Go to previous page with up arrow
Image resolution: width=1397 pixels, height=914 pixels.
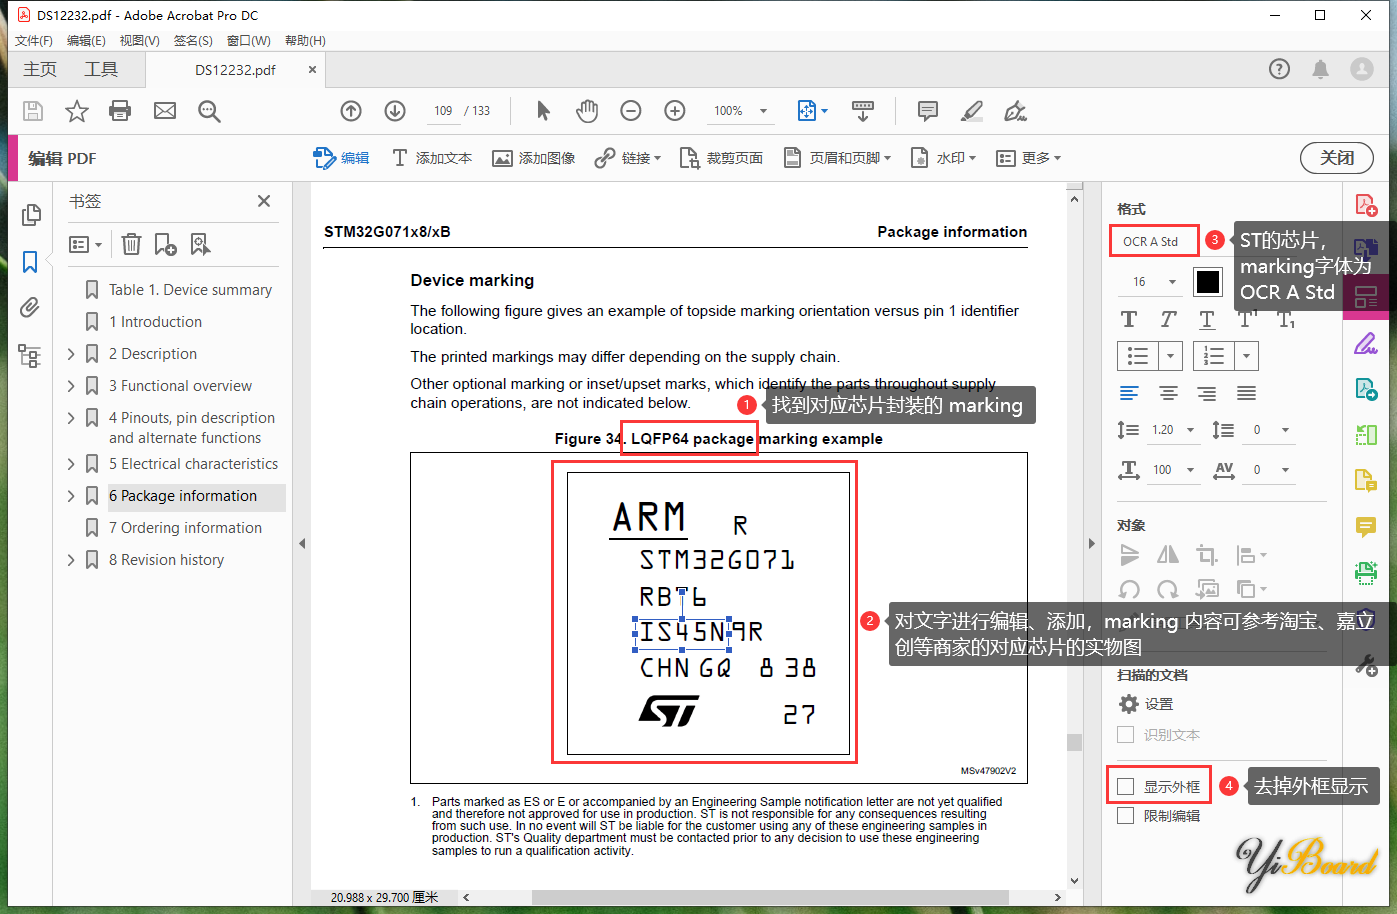pyautogui.click(x=351, y=111)
